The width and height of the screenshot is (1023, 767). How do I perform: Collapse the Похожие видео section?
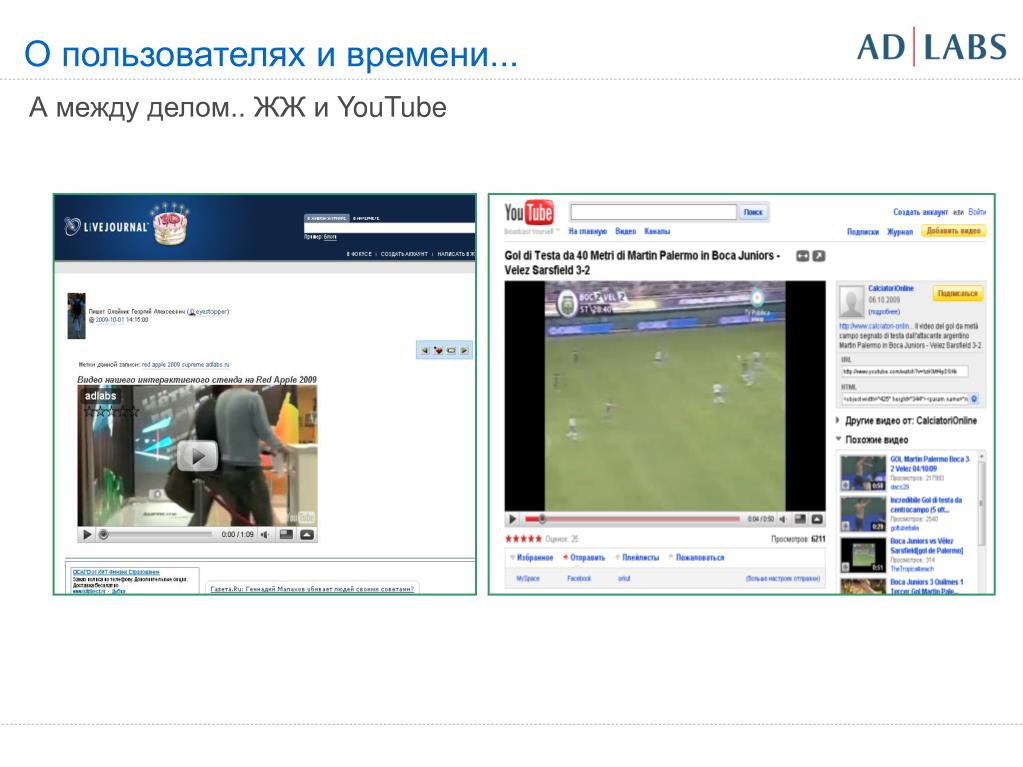coord(872,440)
